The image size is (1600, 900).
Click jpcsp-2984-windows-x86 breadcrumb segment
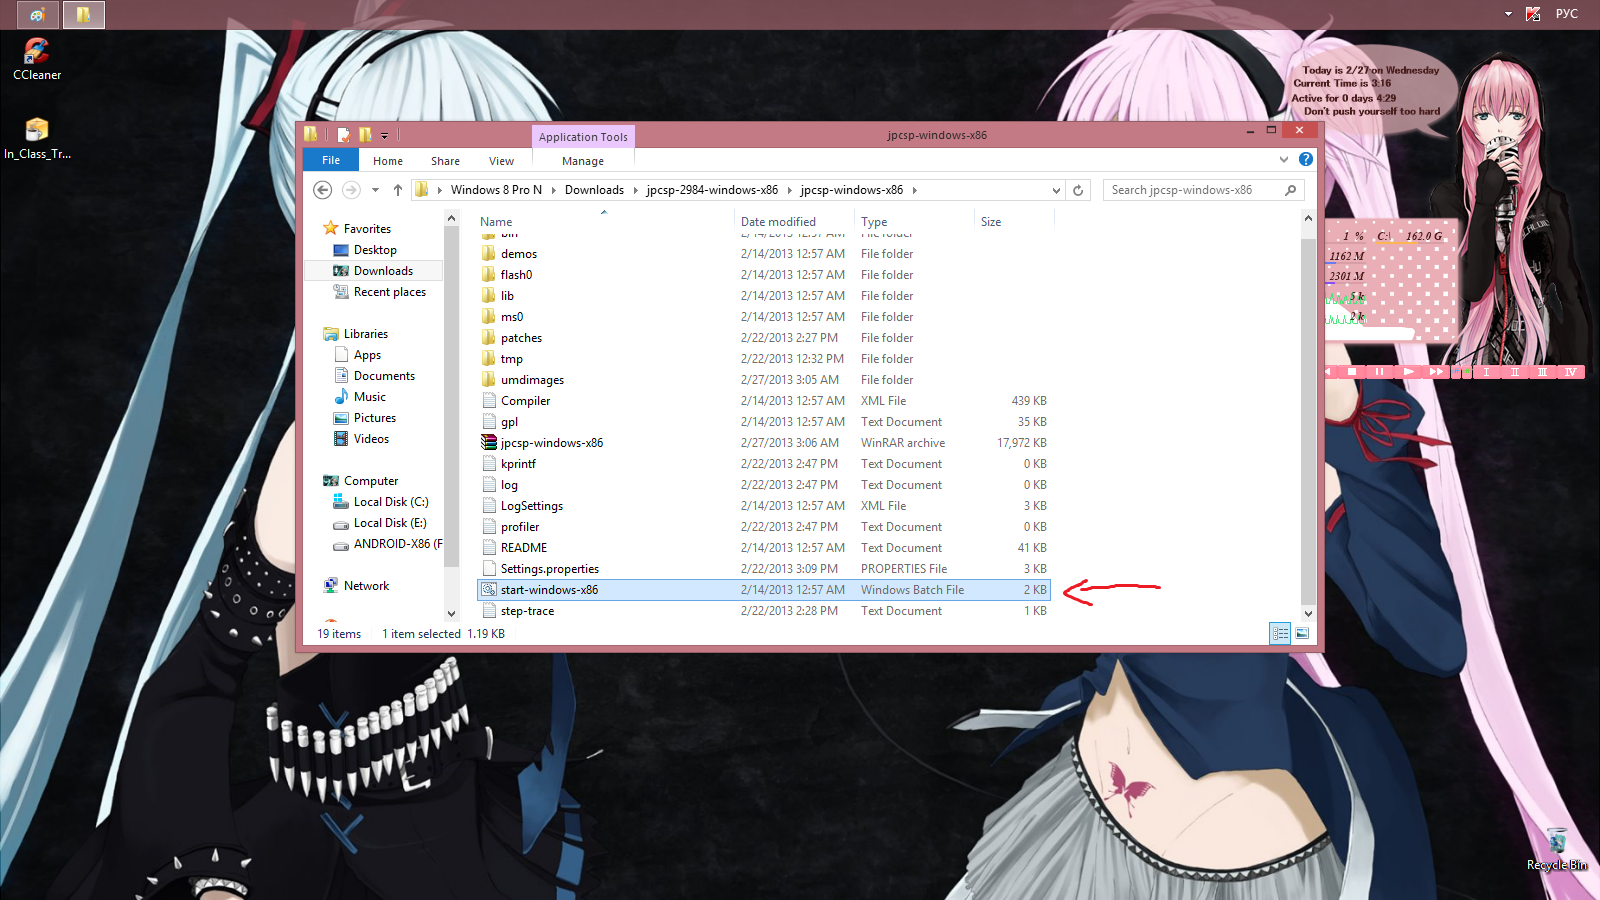(712, 190)
